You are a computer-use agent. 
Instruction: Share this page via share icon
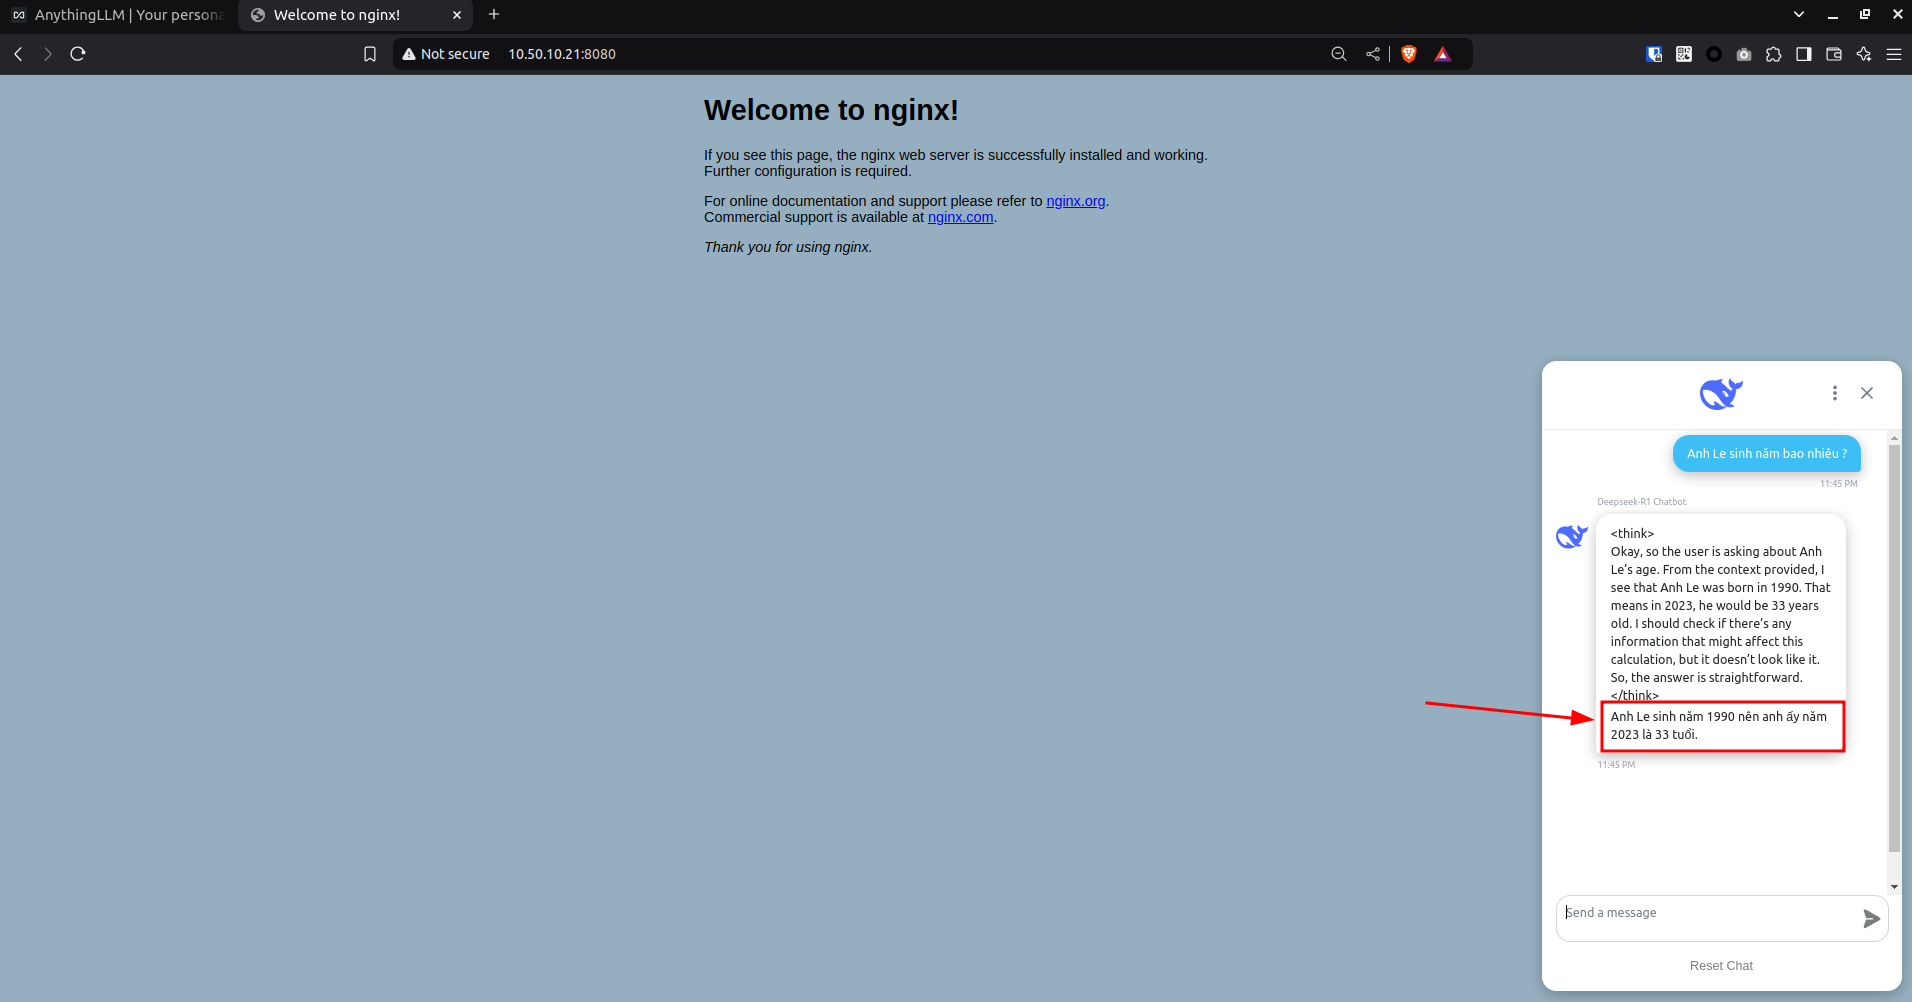click(x=1373, y=54)
